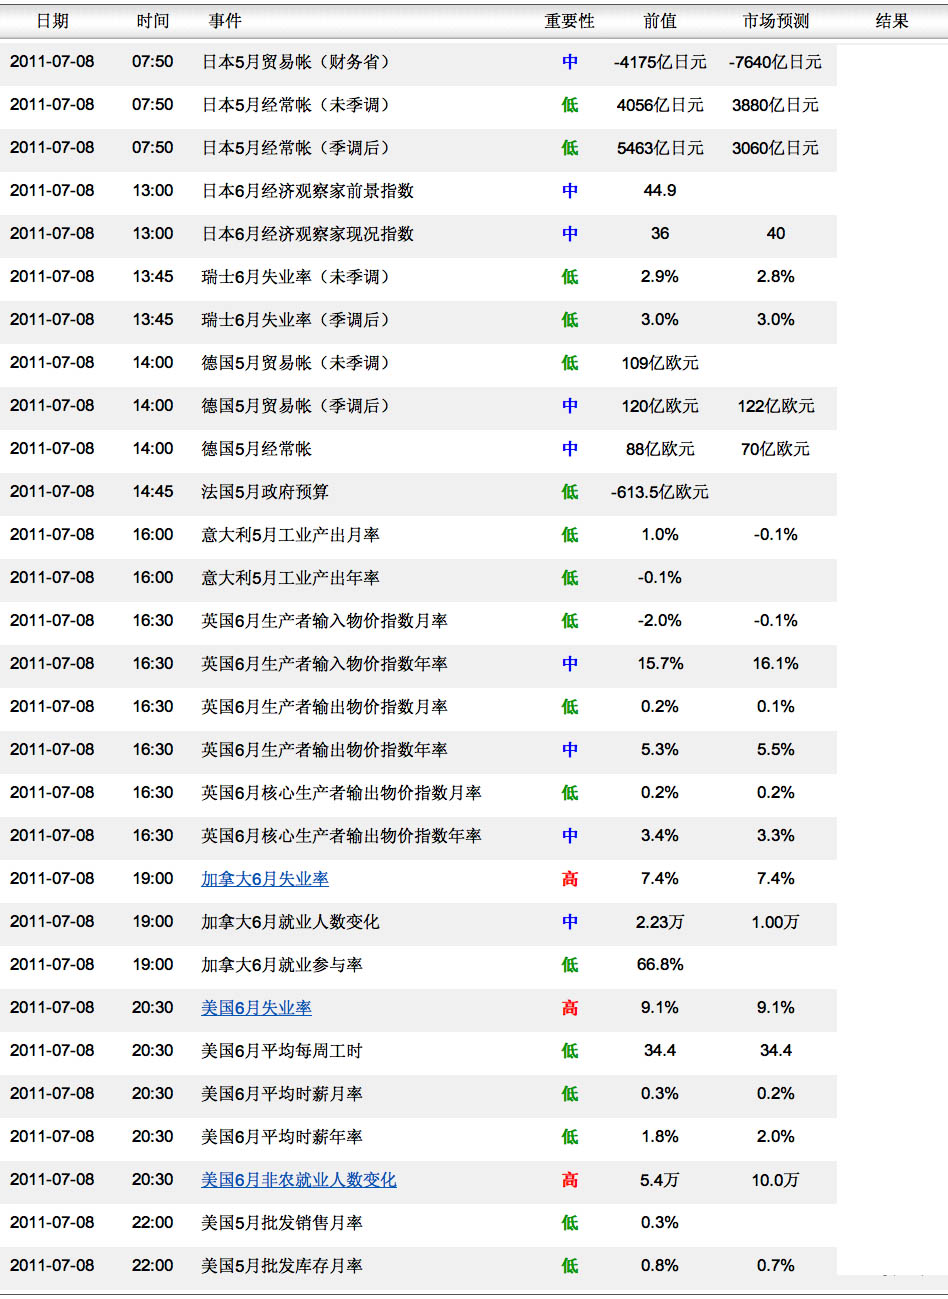Select 德国5月经常帐 event text
Viewport: 948px width, 1299px height.
(x=257, y=449)
